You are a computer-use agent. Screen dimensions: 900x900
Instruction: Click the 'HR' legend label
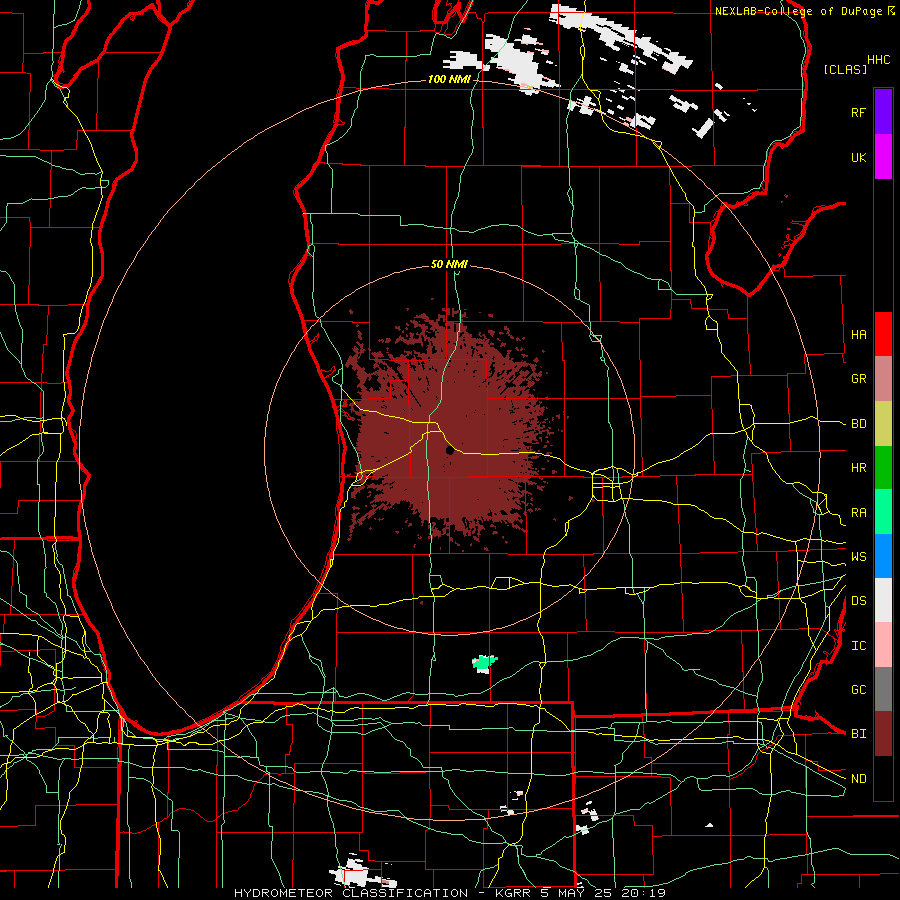point(858,468)
